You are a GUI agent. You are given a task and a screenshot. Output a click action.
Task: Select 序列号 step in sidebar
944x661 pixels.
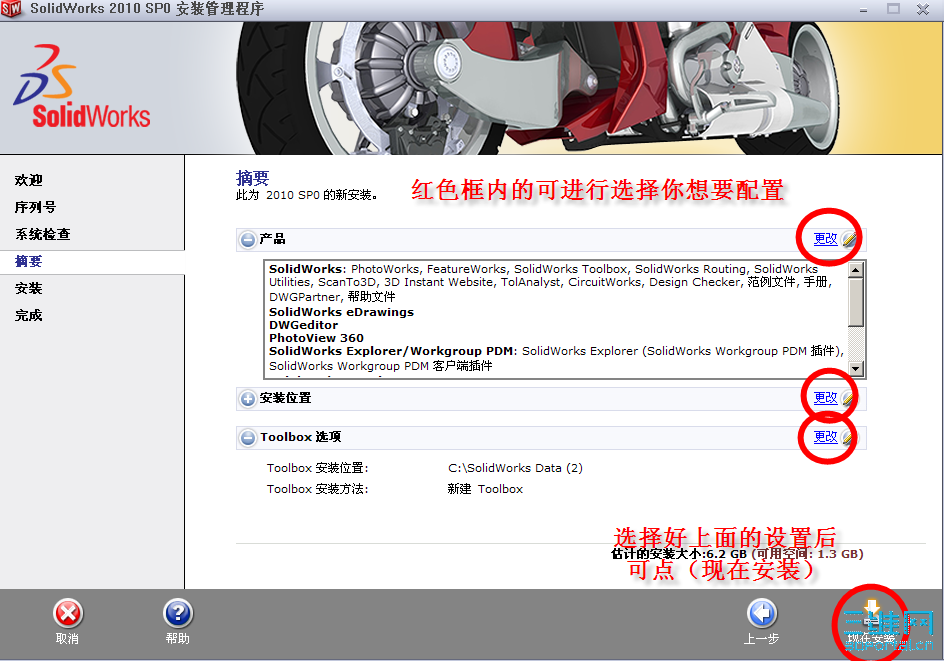coord(36,207)
